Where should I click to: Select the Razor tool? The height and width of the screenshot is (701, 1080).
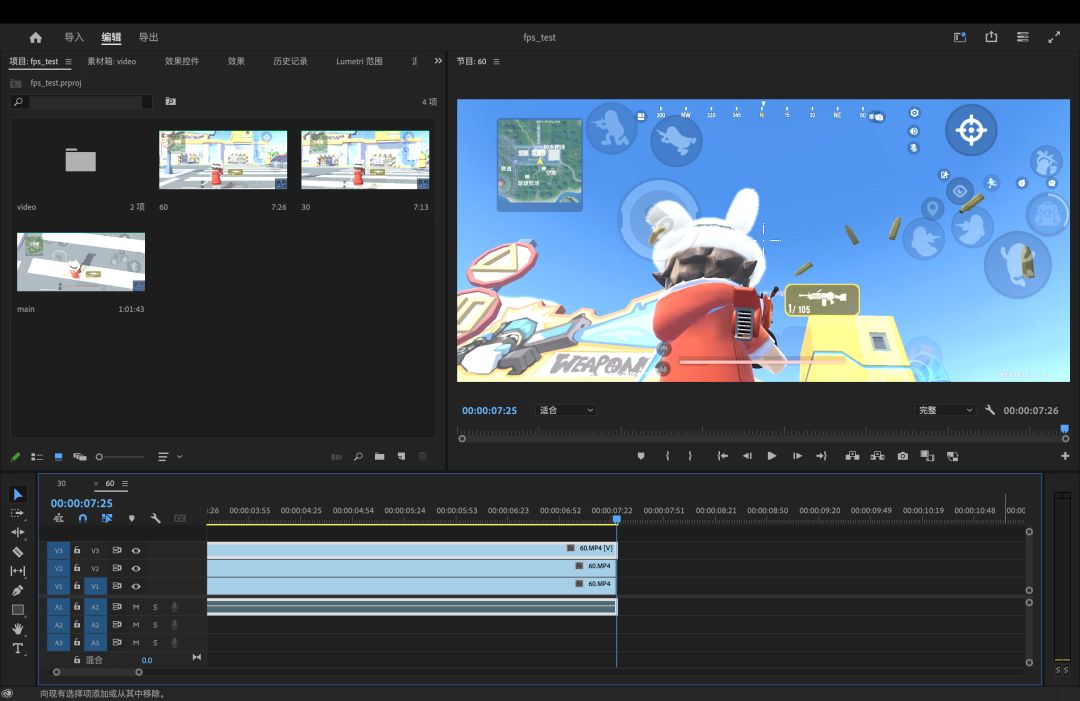click(17, 552)
